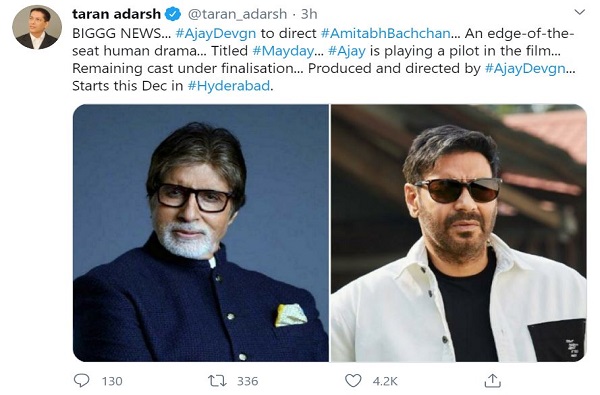The image size is (600, 395).
Task: Open taran adarsh profile picture
Action: [37, 27]
